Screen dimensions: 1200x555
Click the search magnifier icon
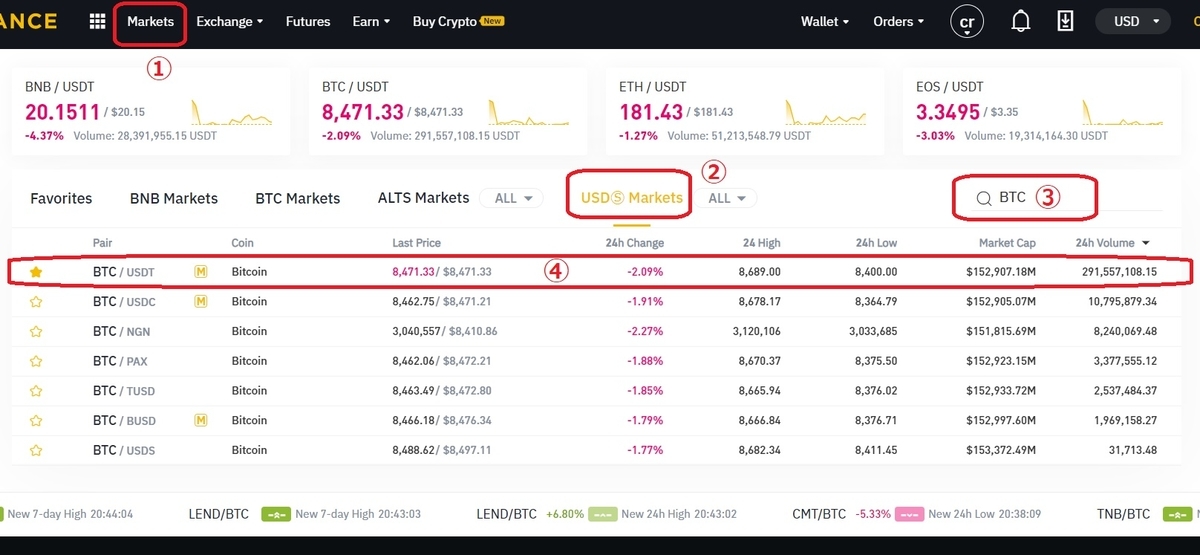pyautogui.click(x=983, y=198)
